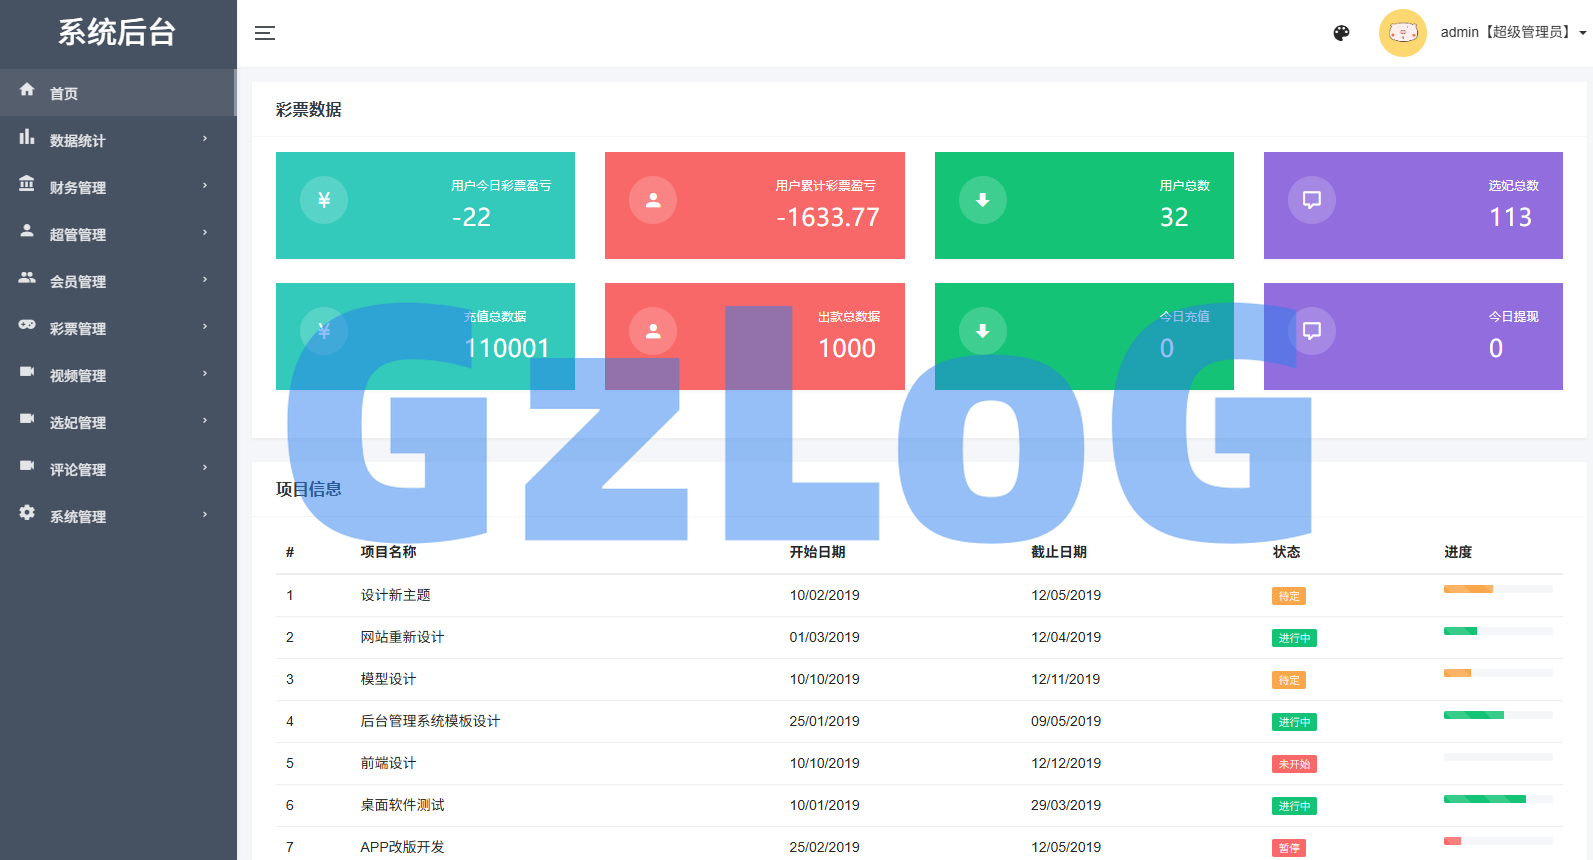Click the 用户累计彩票盈亏 red card
Image resolution: width=1593 pixels, height=860 pixels.
point(754,205)
